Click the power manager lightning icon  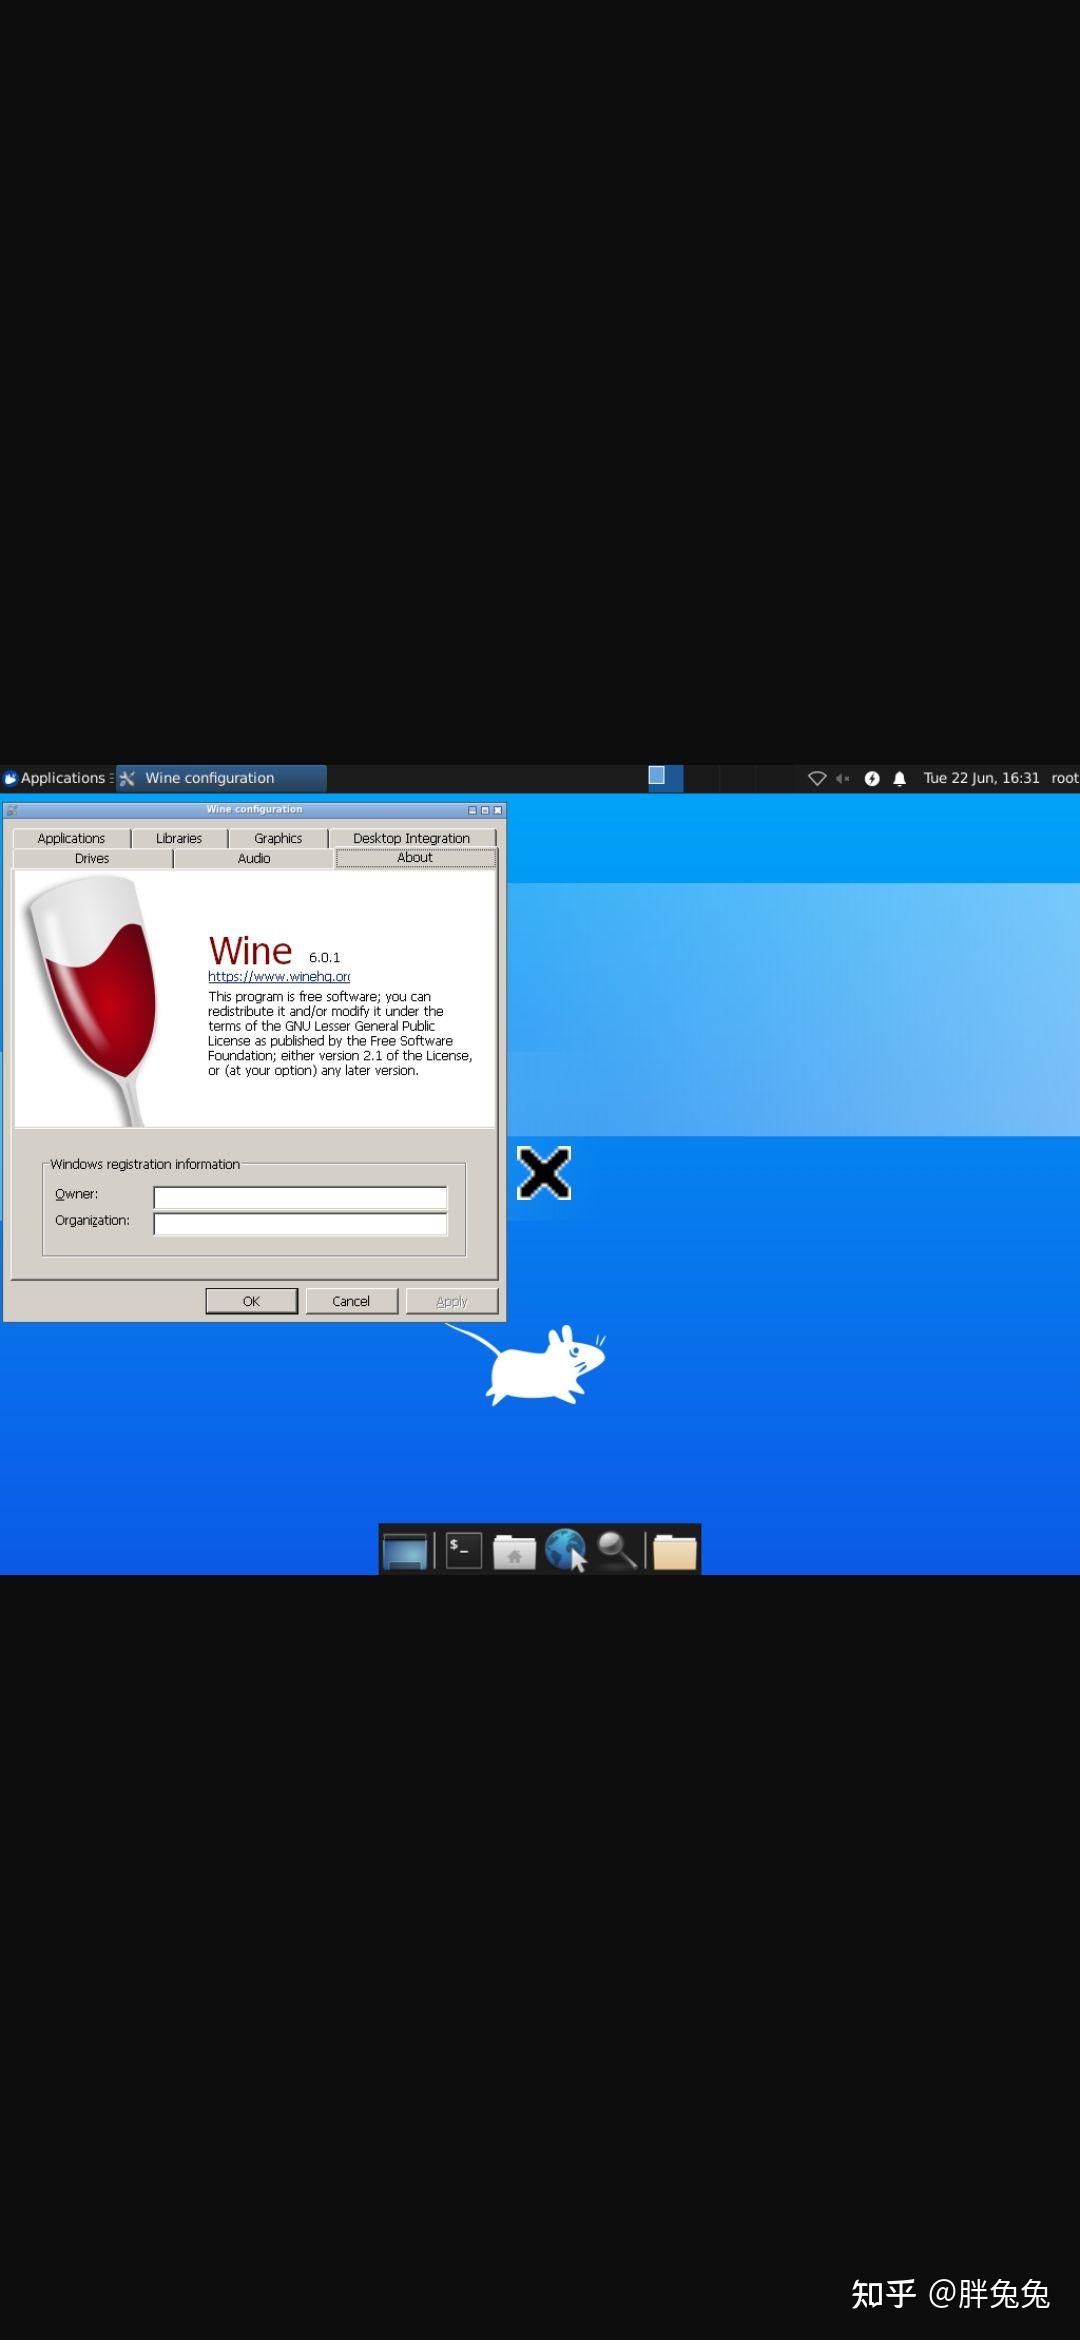872,779
